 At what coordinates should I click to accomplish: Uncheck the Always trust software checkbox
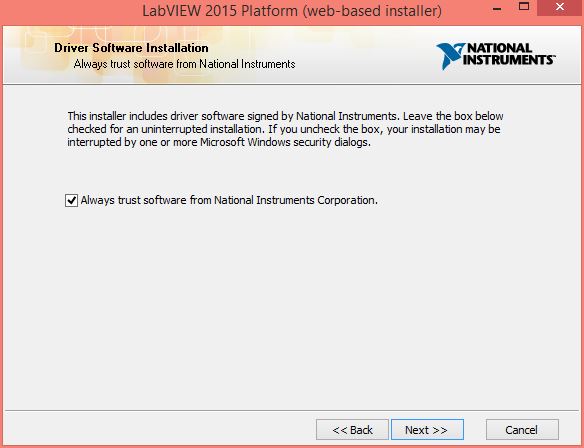coord(71,200)
